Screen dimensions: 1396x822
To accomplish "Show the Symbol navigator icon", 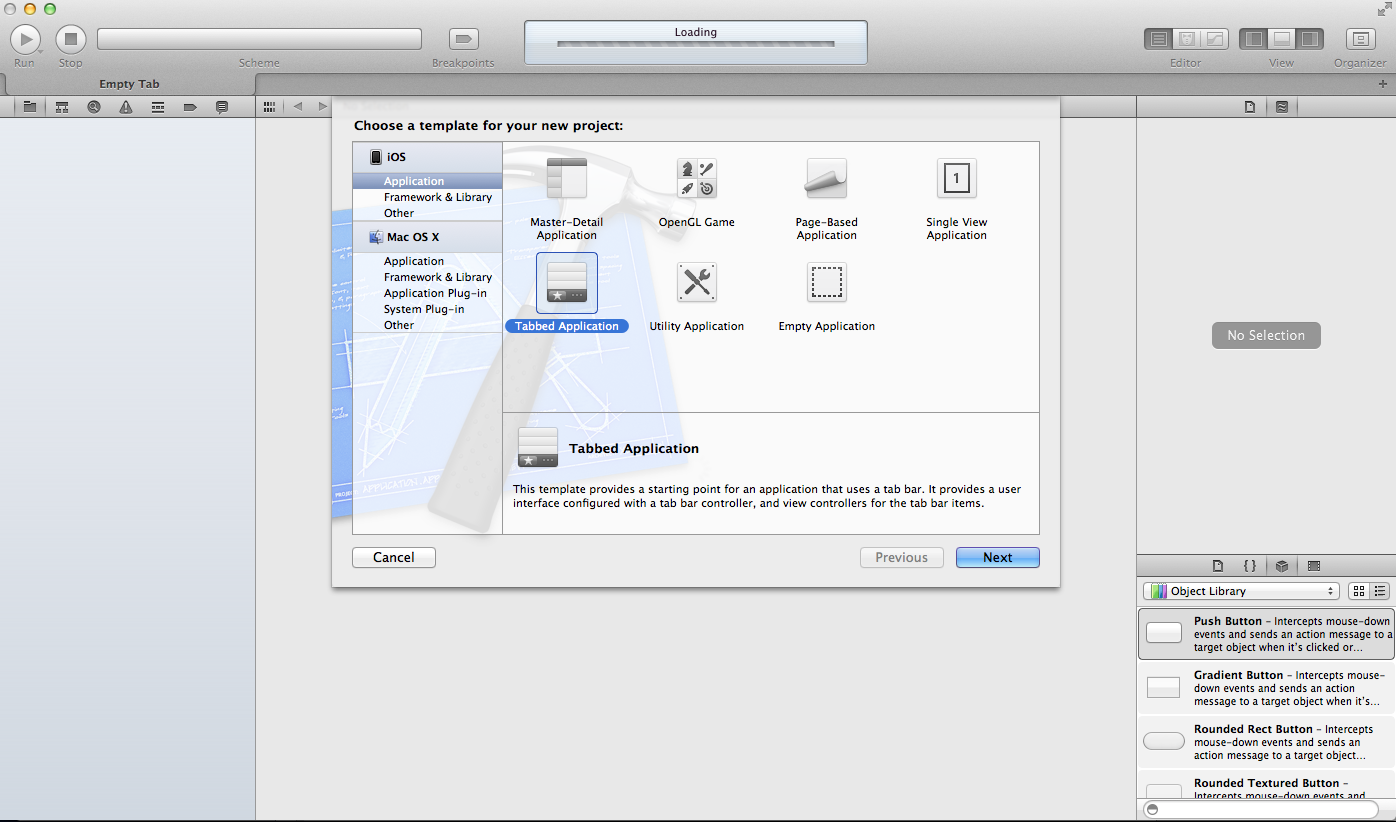I will coord(62,106).
